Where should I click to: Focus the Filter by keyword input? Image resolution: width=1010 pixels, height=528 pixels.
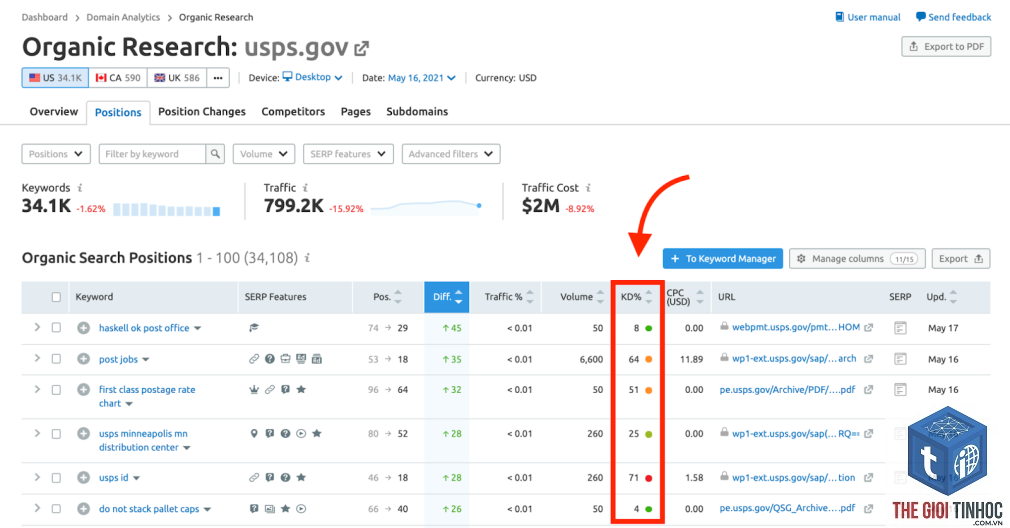click(153, 154)
